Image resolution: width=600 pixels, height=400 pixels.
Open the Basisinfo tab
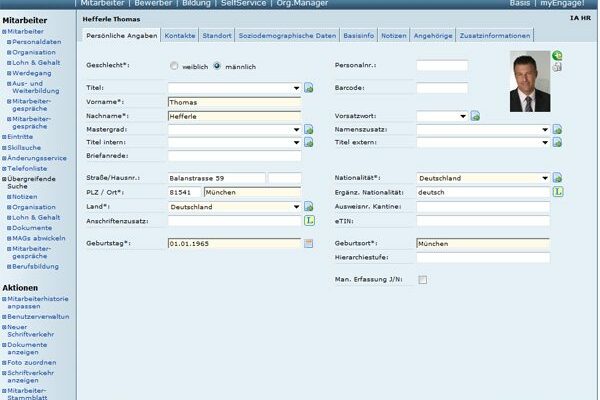pos(359,36)
